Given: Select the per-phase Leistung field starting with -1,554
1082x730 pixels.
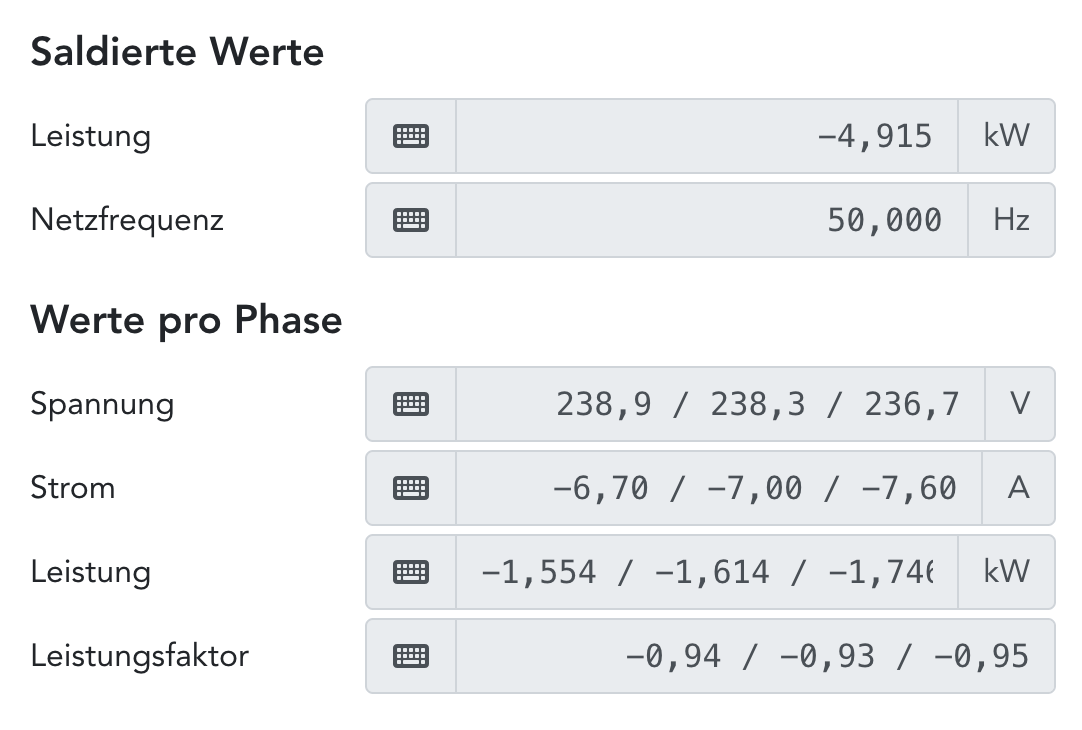Looking at the screenshot, I should click(x=706, y=572).
